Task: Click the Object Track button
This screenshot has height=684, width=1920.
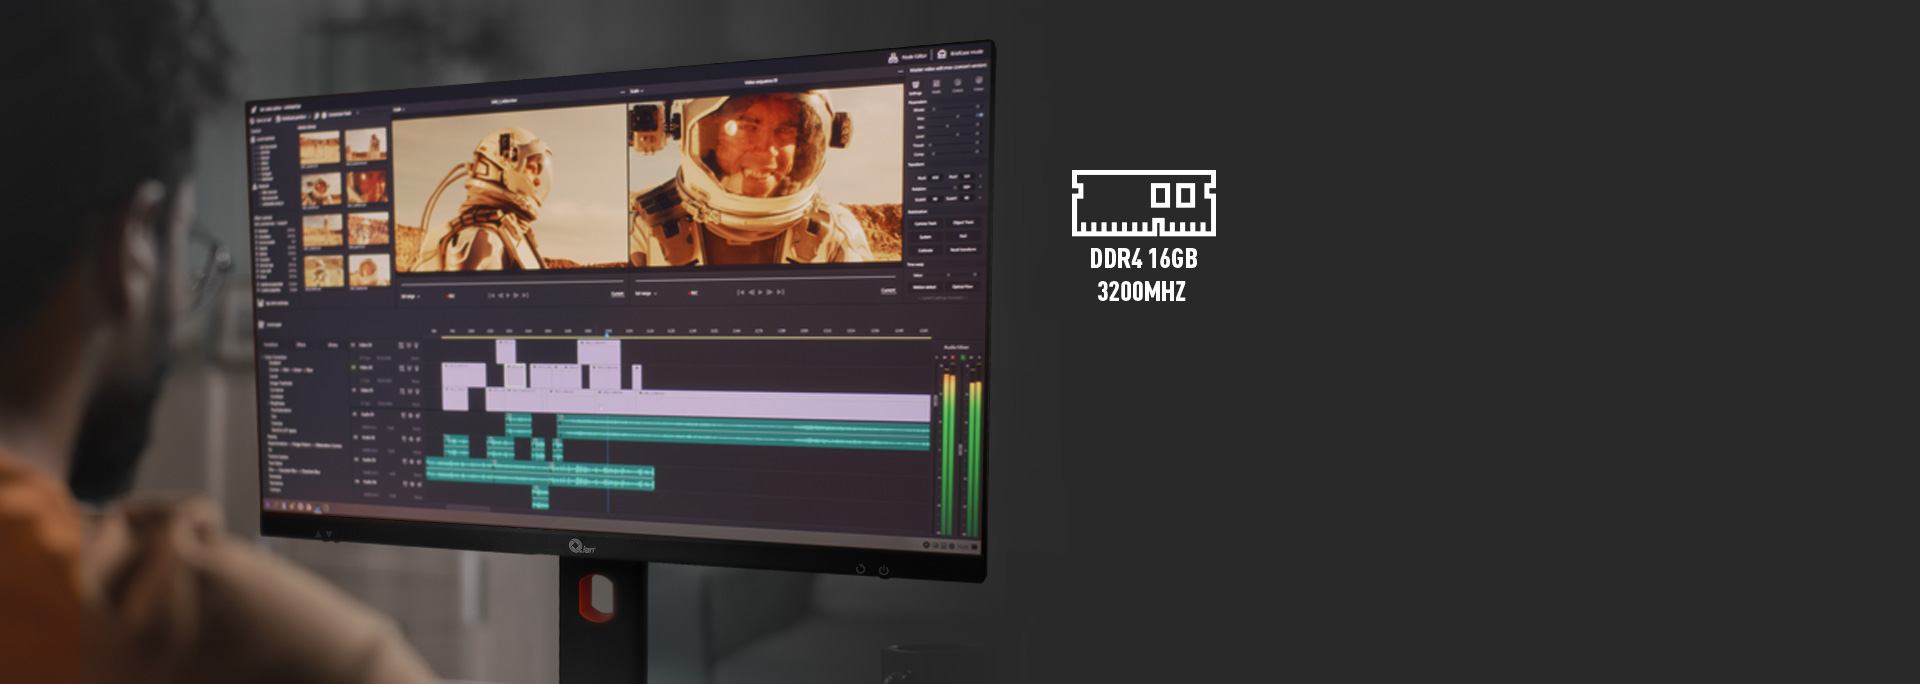Action: click(964, 222)
